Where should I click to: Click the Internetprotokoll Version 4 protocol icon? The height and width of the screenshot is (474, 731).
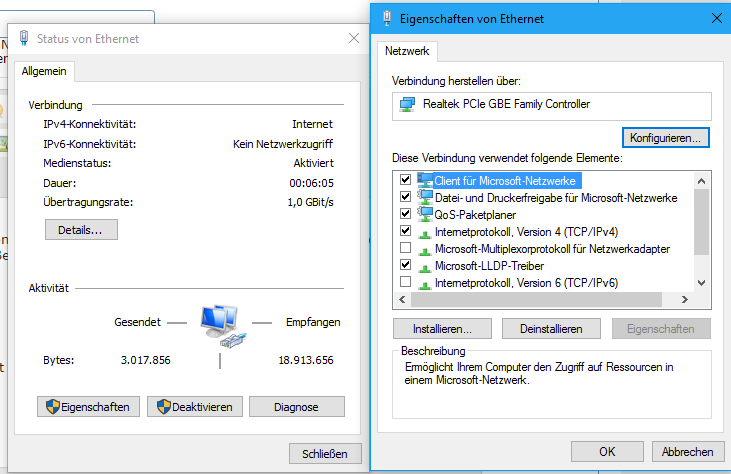pos(424,234)
